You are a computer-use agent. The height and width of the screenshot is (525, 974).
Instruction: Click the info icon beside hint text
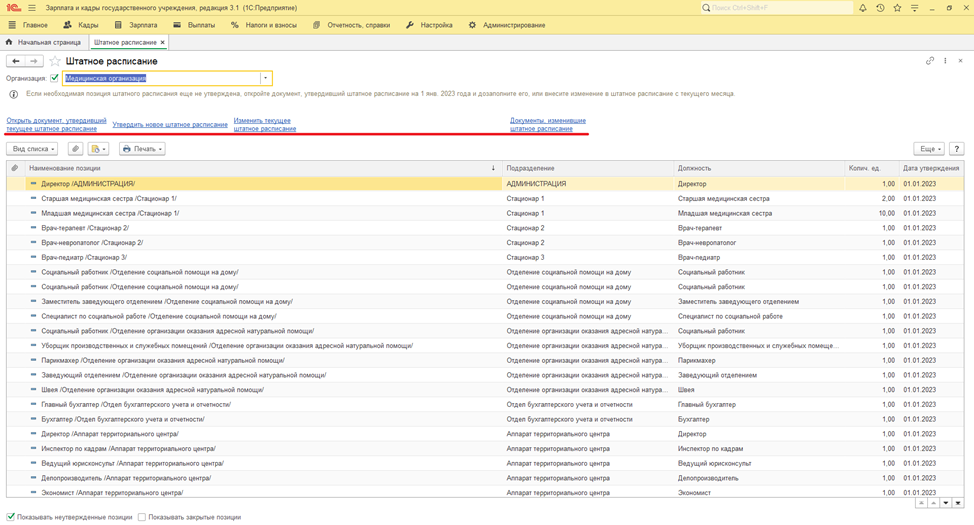13,94
